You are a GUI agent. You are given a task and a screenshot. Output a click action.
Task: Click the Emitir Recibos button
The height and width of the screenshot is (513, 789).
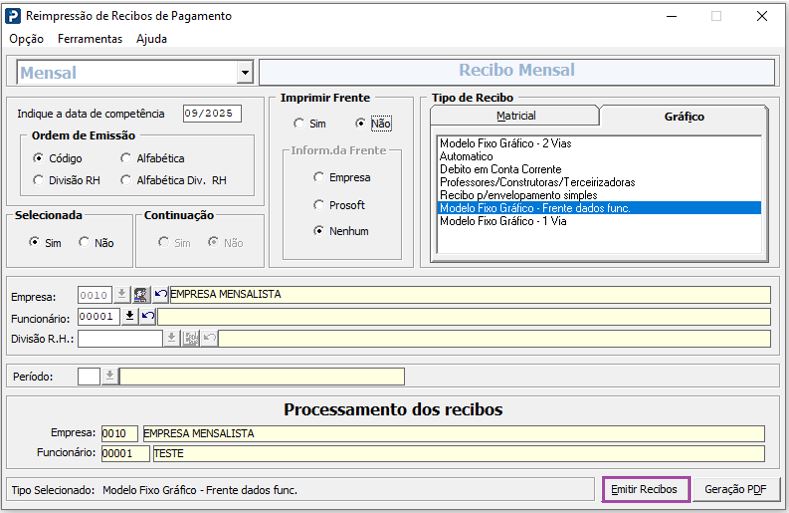click(646, 490)
